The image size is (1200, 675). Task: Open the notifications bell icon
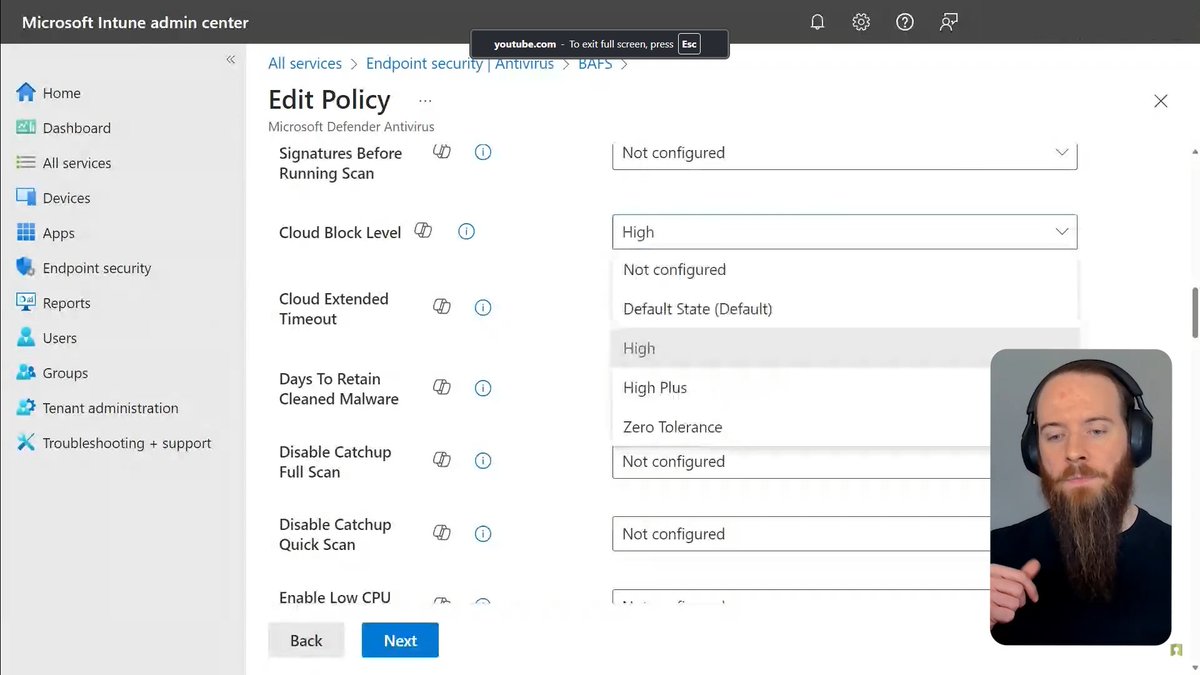(x=817, y=22)
